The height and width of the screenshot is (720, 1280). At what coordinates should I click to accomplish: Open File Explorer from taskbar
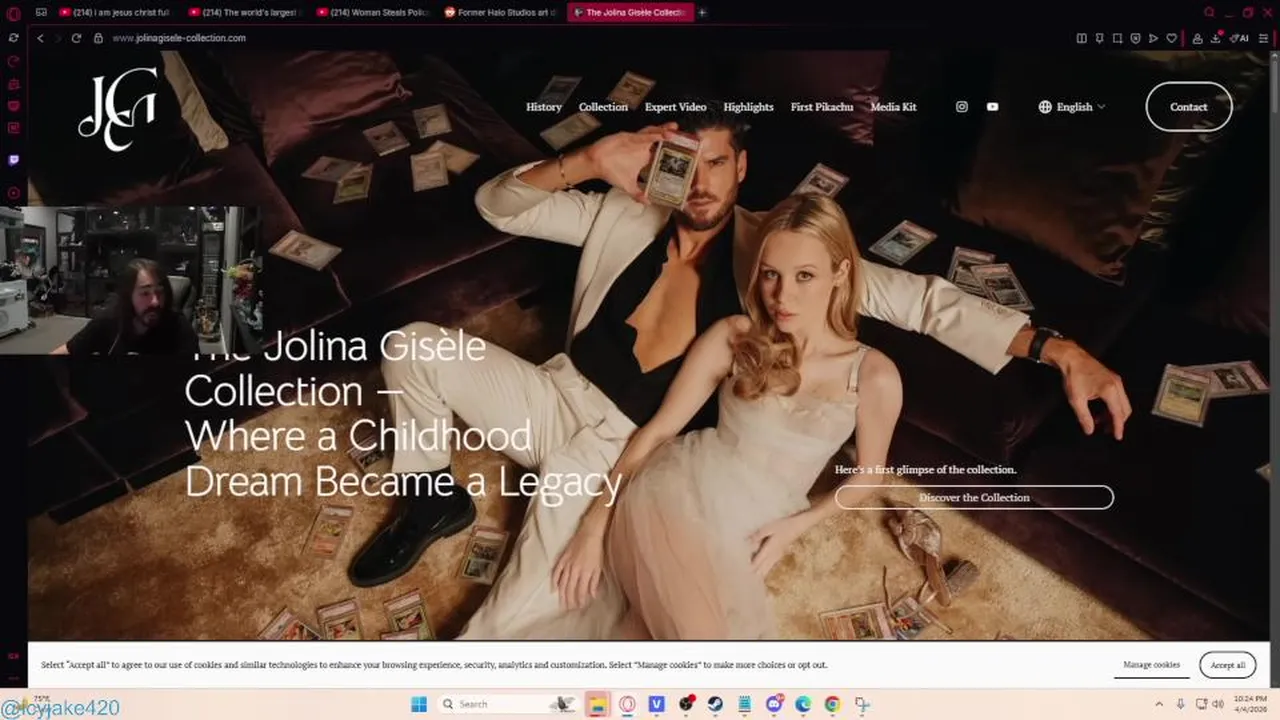pyautogui.click(x=597, y=704)
